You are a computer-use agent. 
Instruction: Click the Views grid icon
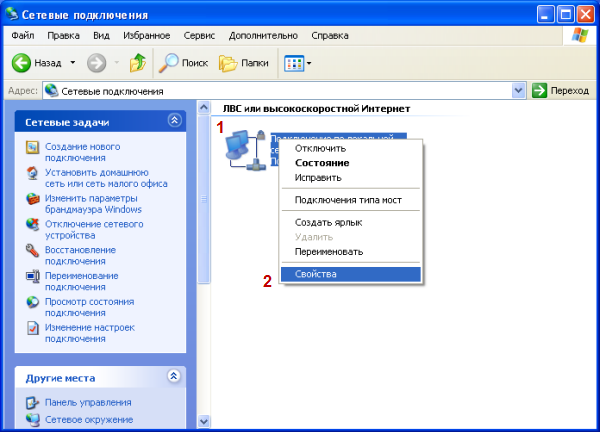point(294,64)
